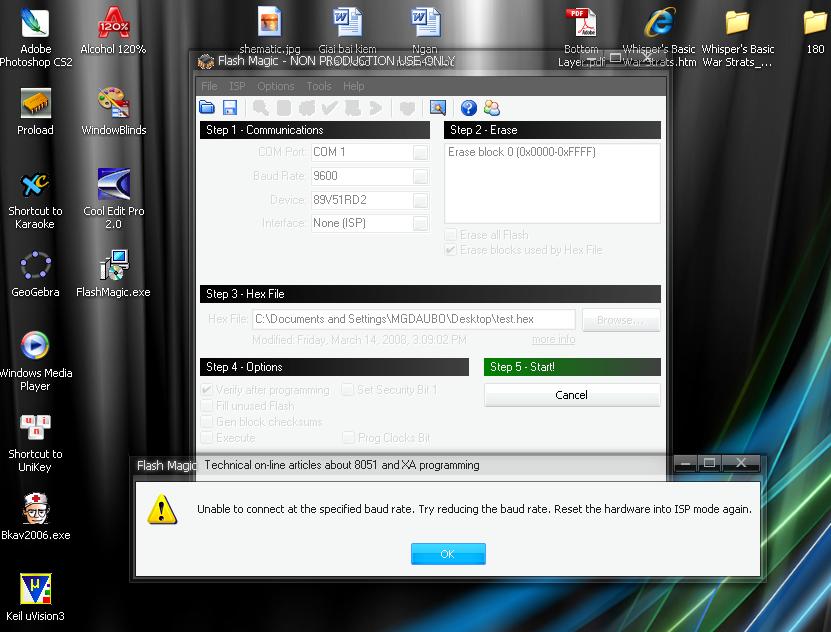The image size is (831, 632).
Task: Toggle the Prog Clocks Bit checkbox
Action: tap(348, 438)
